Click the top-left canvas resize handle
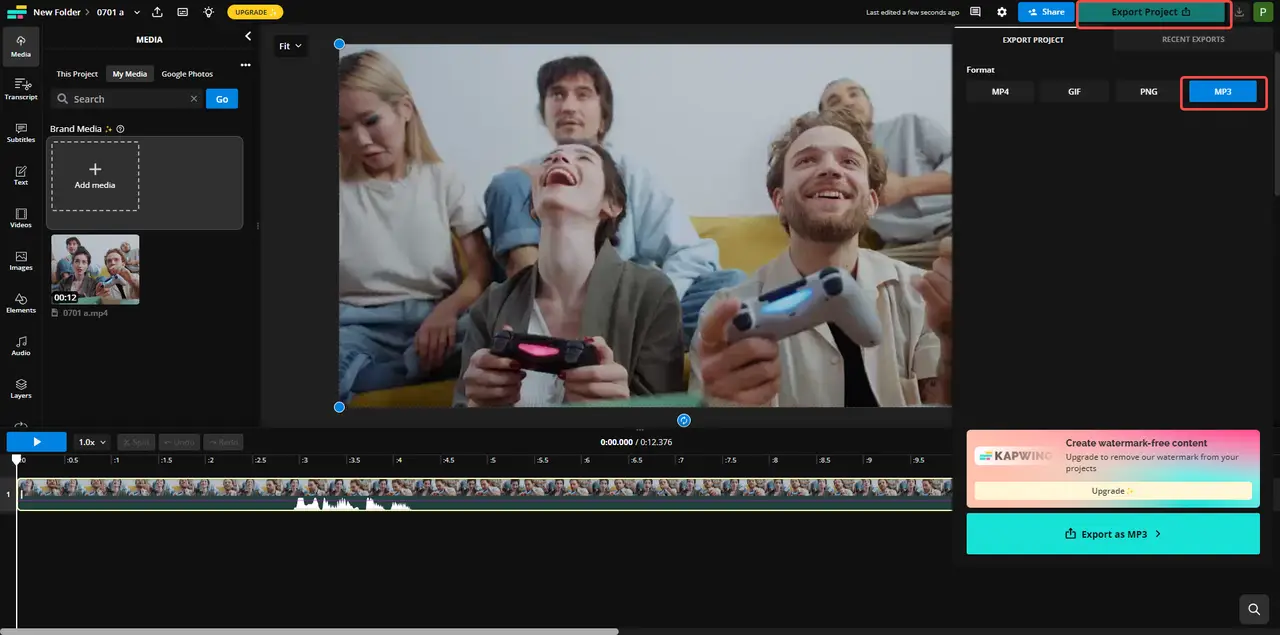 tap(339, 44)
